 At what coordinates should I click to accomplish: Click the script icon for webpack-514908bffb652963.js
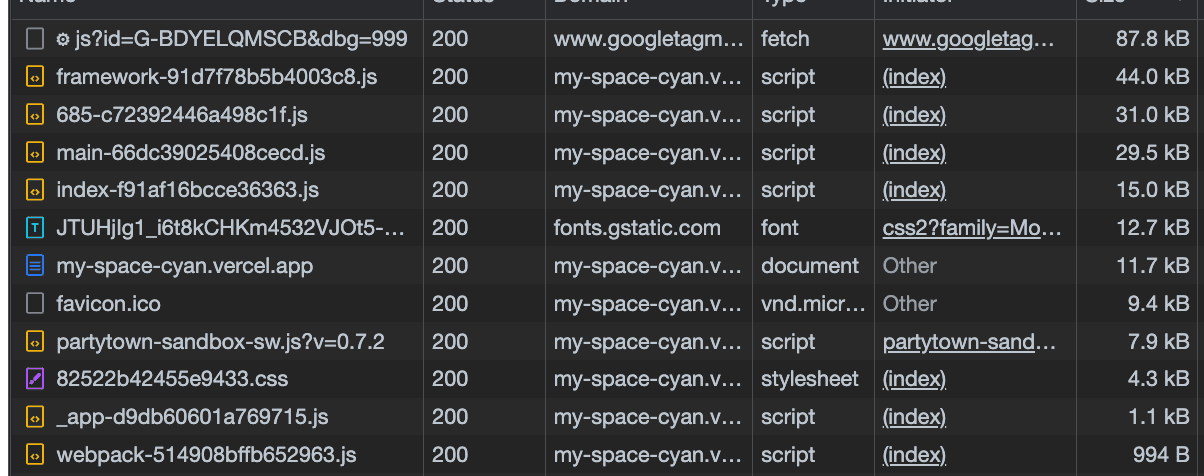click(35, 455)
